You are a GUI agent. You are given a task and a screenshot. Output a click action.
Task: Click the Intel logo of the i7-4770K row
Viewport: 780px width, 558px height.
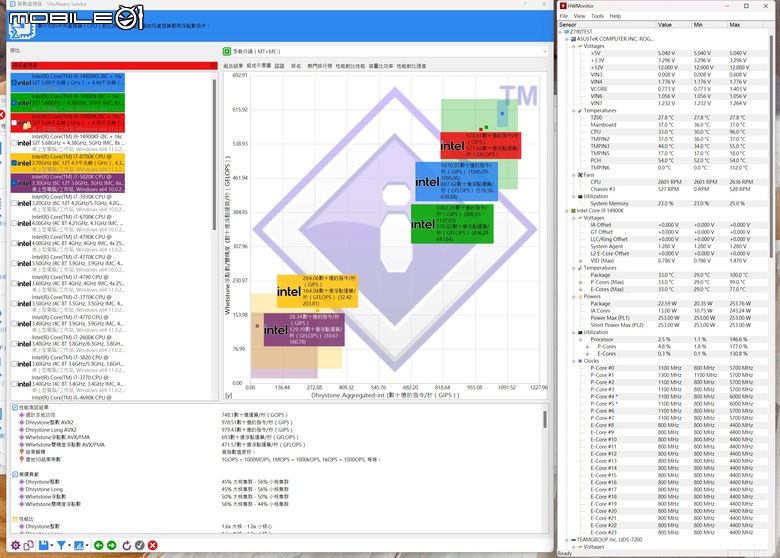click(24, 264)
